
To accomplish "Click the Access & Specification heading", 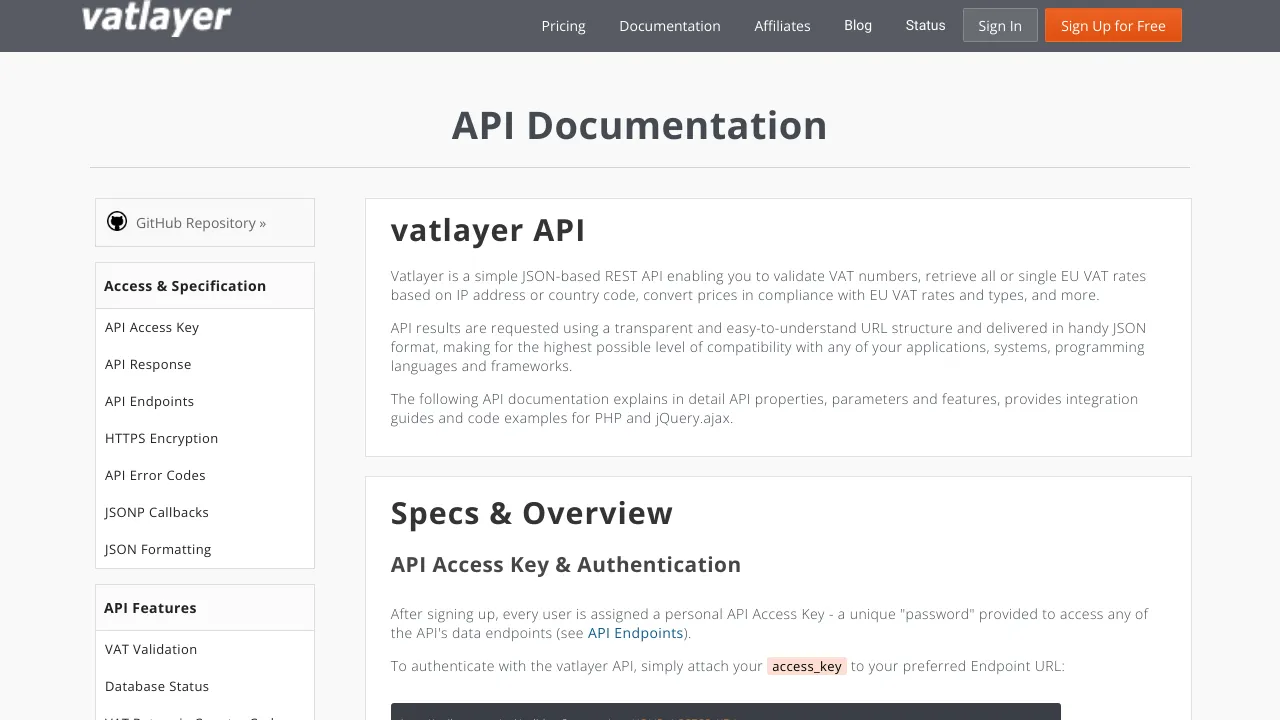I will point(185,286).
